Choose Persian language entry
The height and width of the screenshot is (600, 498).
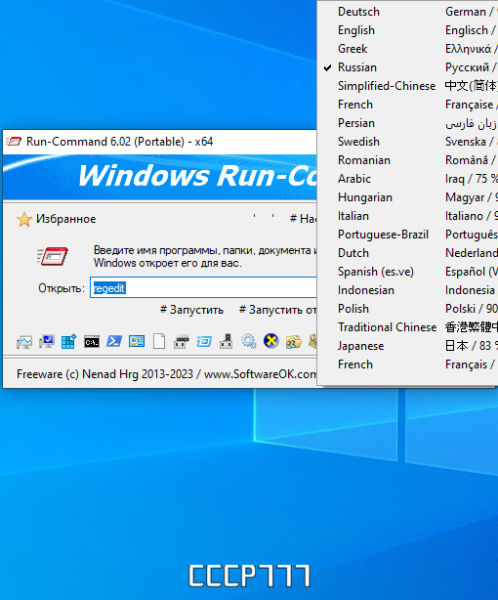[407, 123]
